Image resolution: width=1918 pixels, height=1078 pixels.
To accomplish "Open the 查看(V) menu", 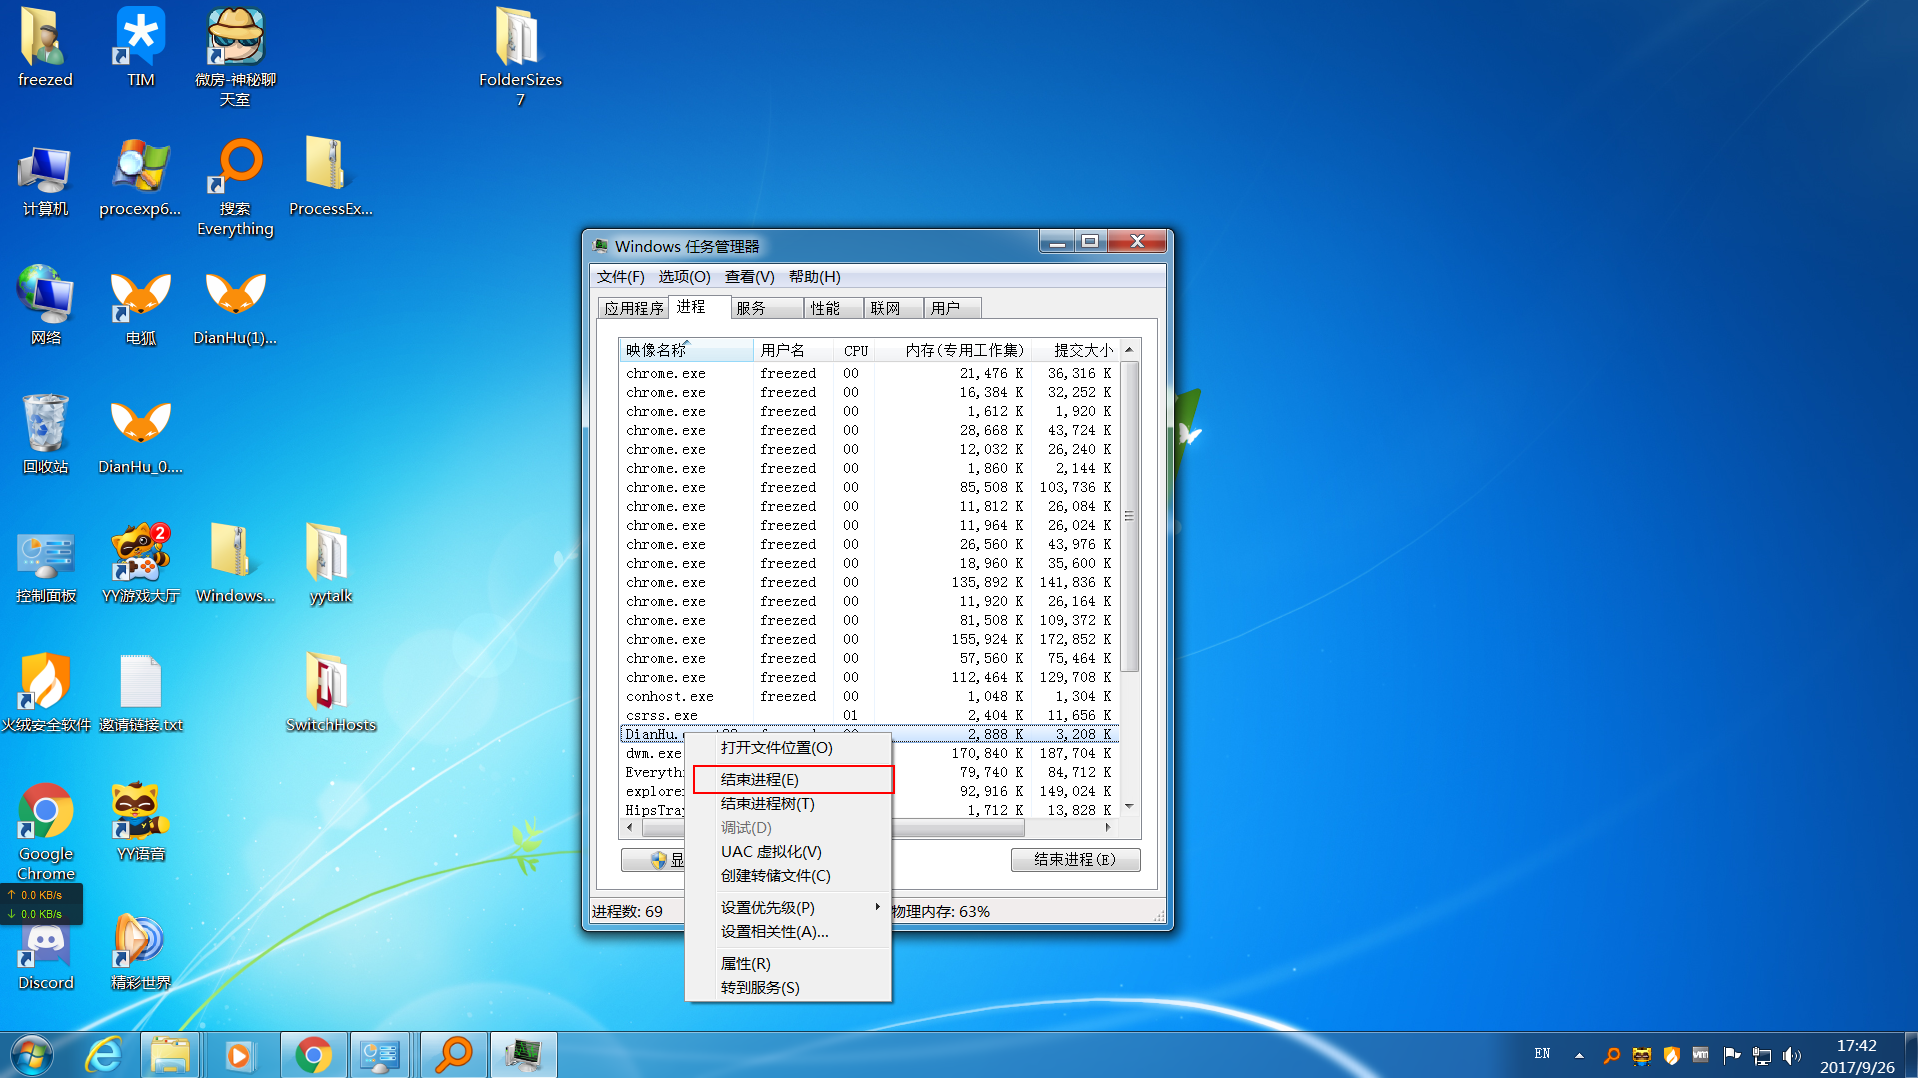I will coord(750,277).
